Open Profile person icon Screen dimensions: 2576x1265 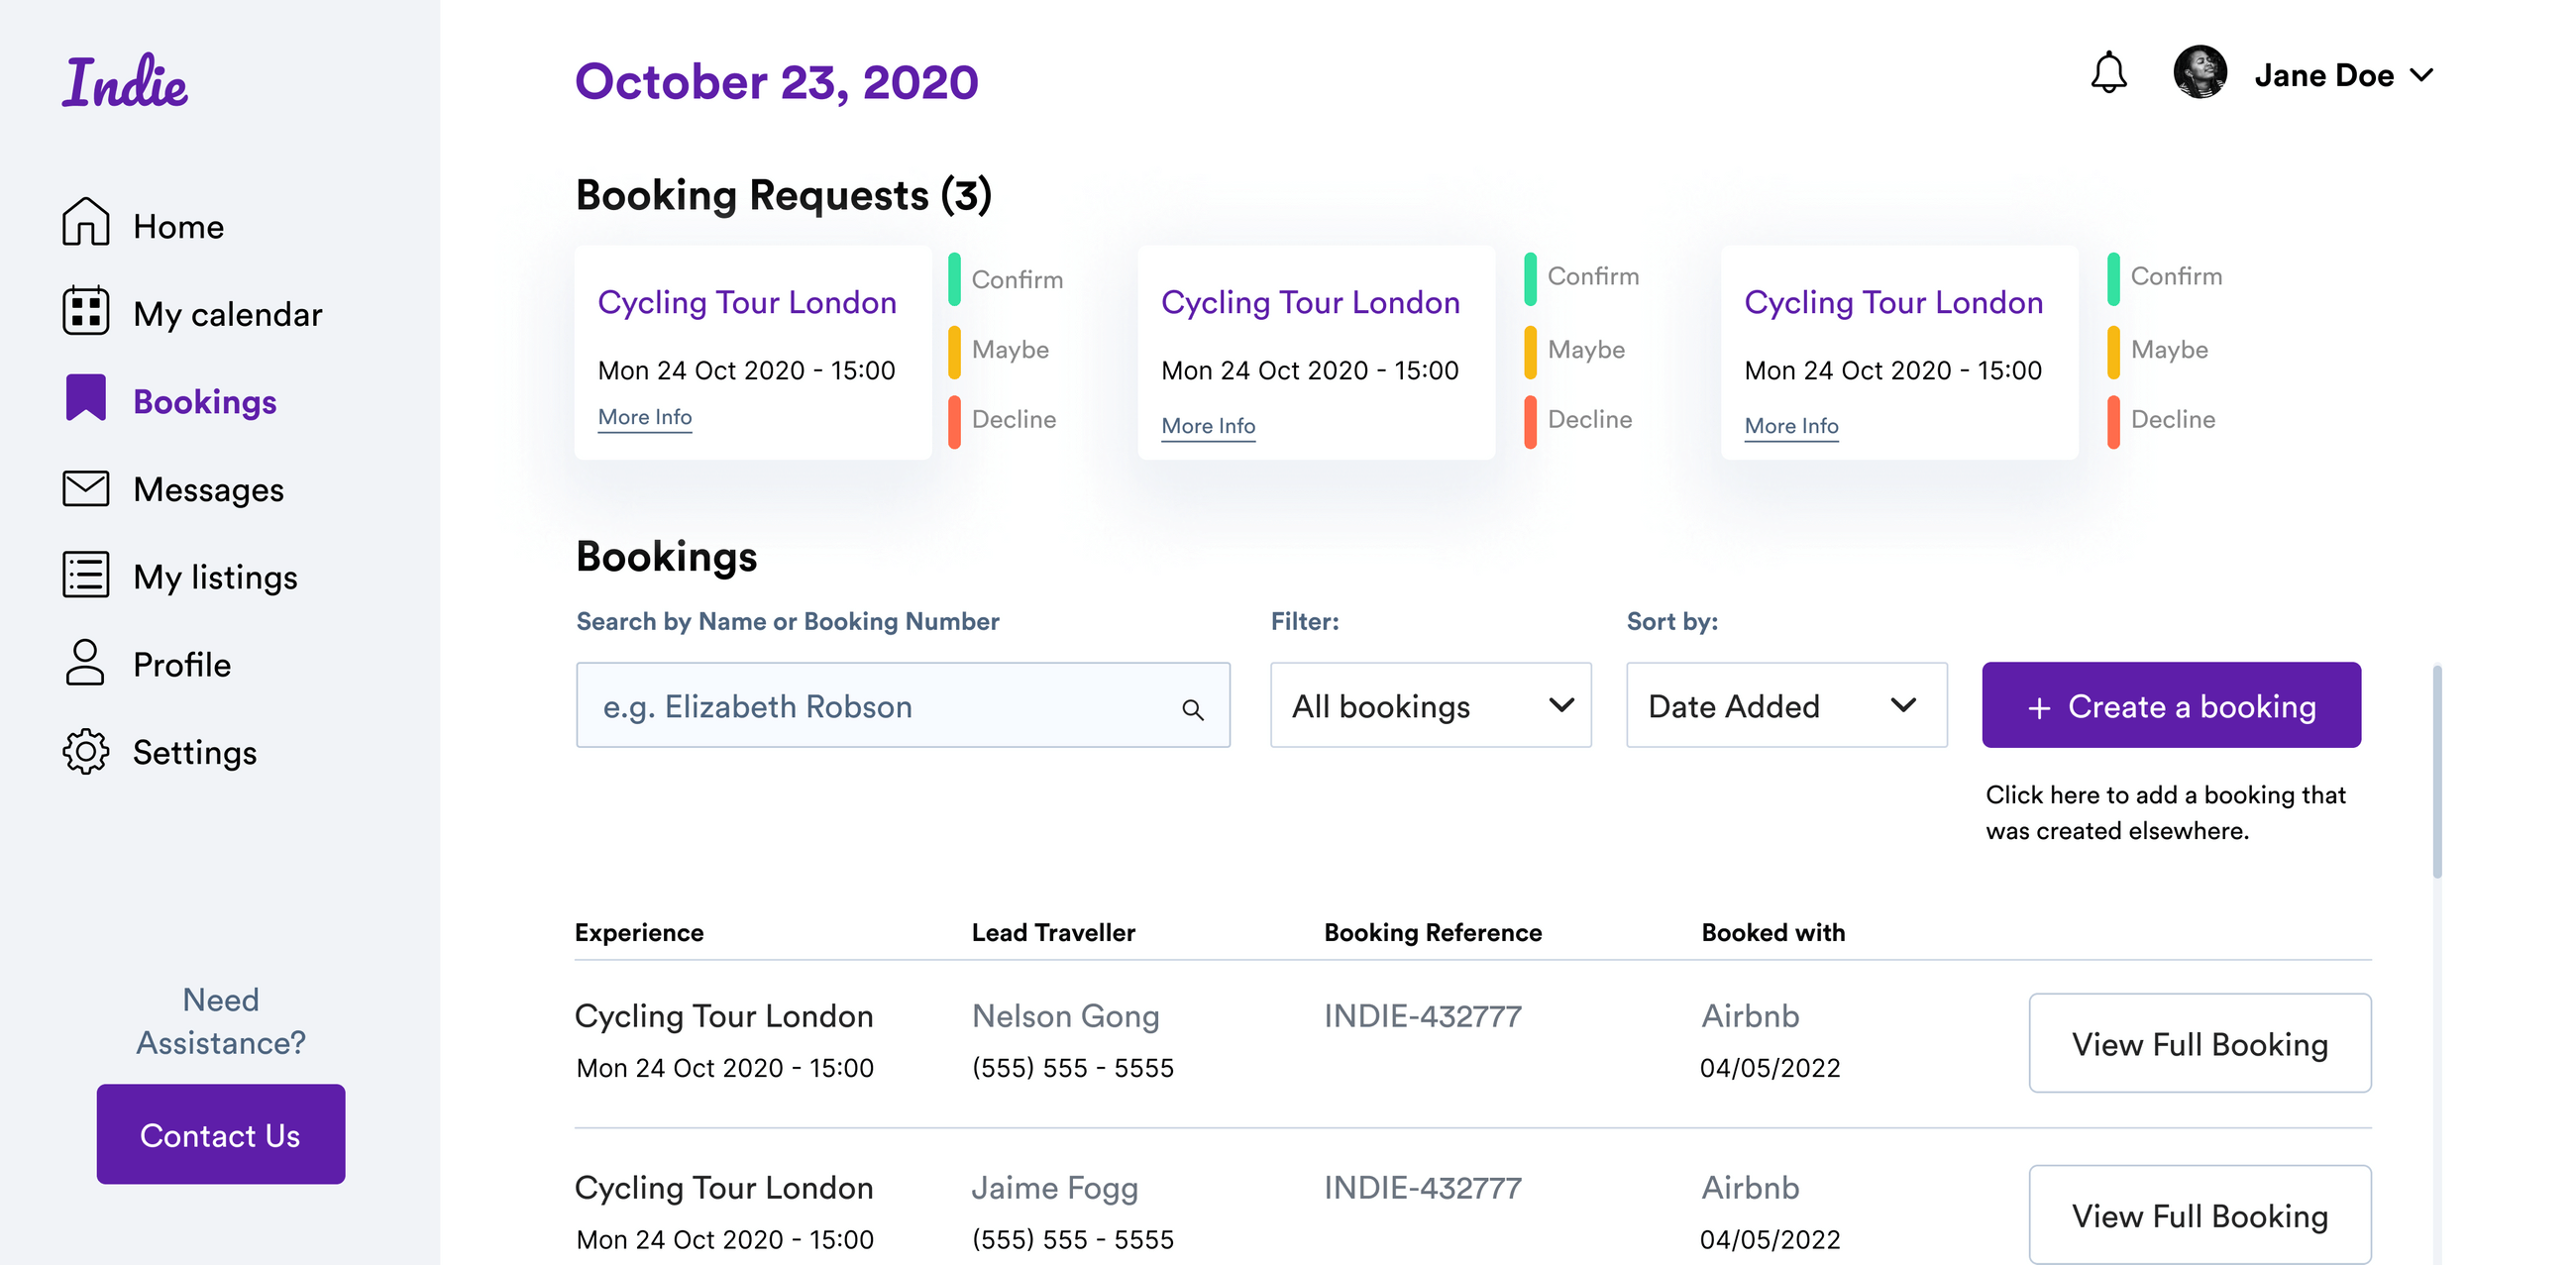(x=85, y=663)
